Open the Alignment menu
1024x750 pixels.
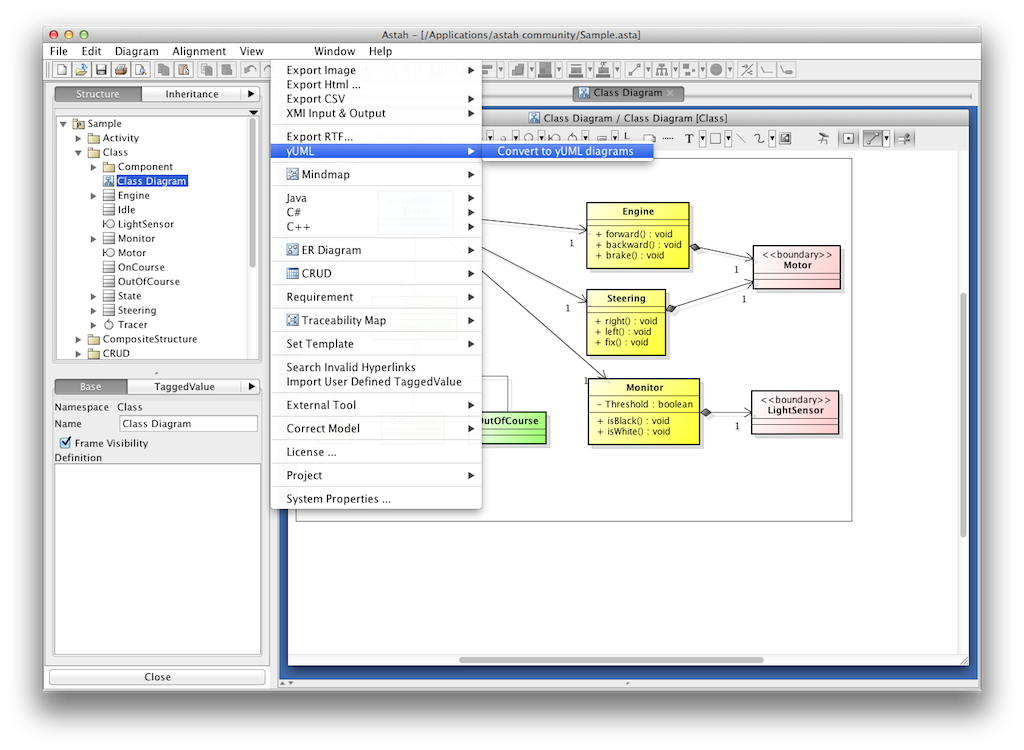click(x=199, y=51)
